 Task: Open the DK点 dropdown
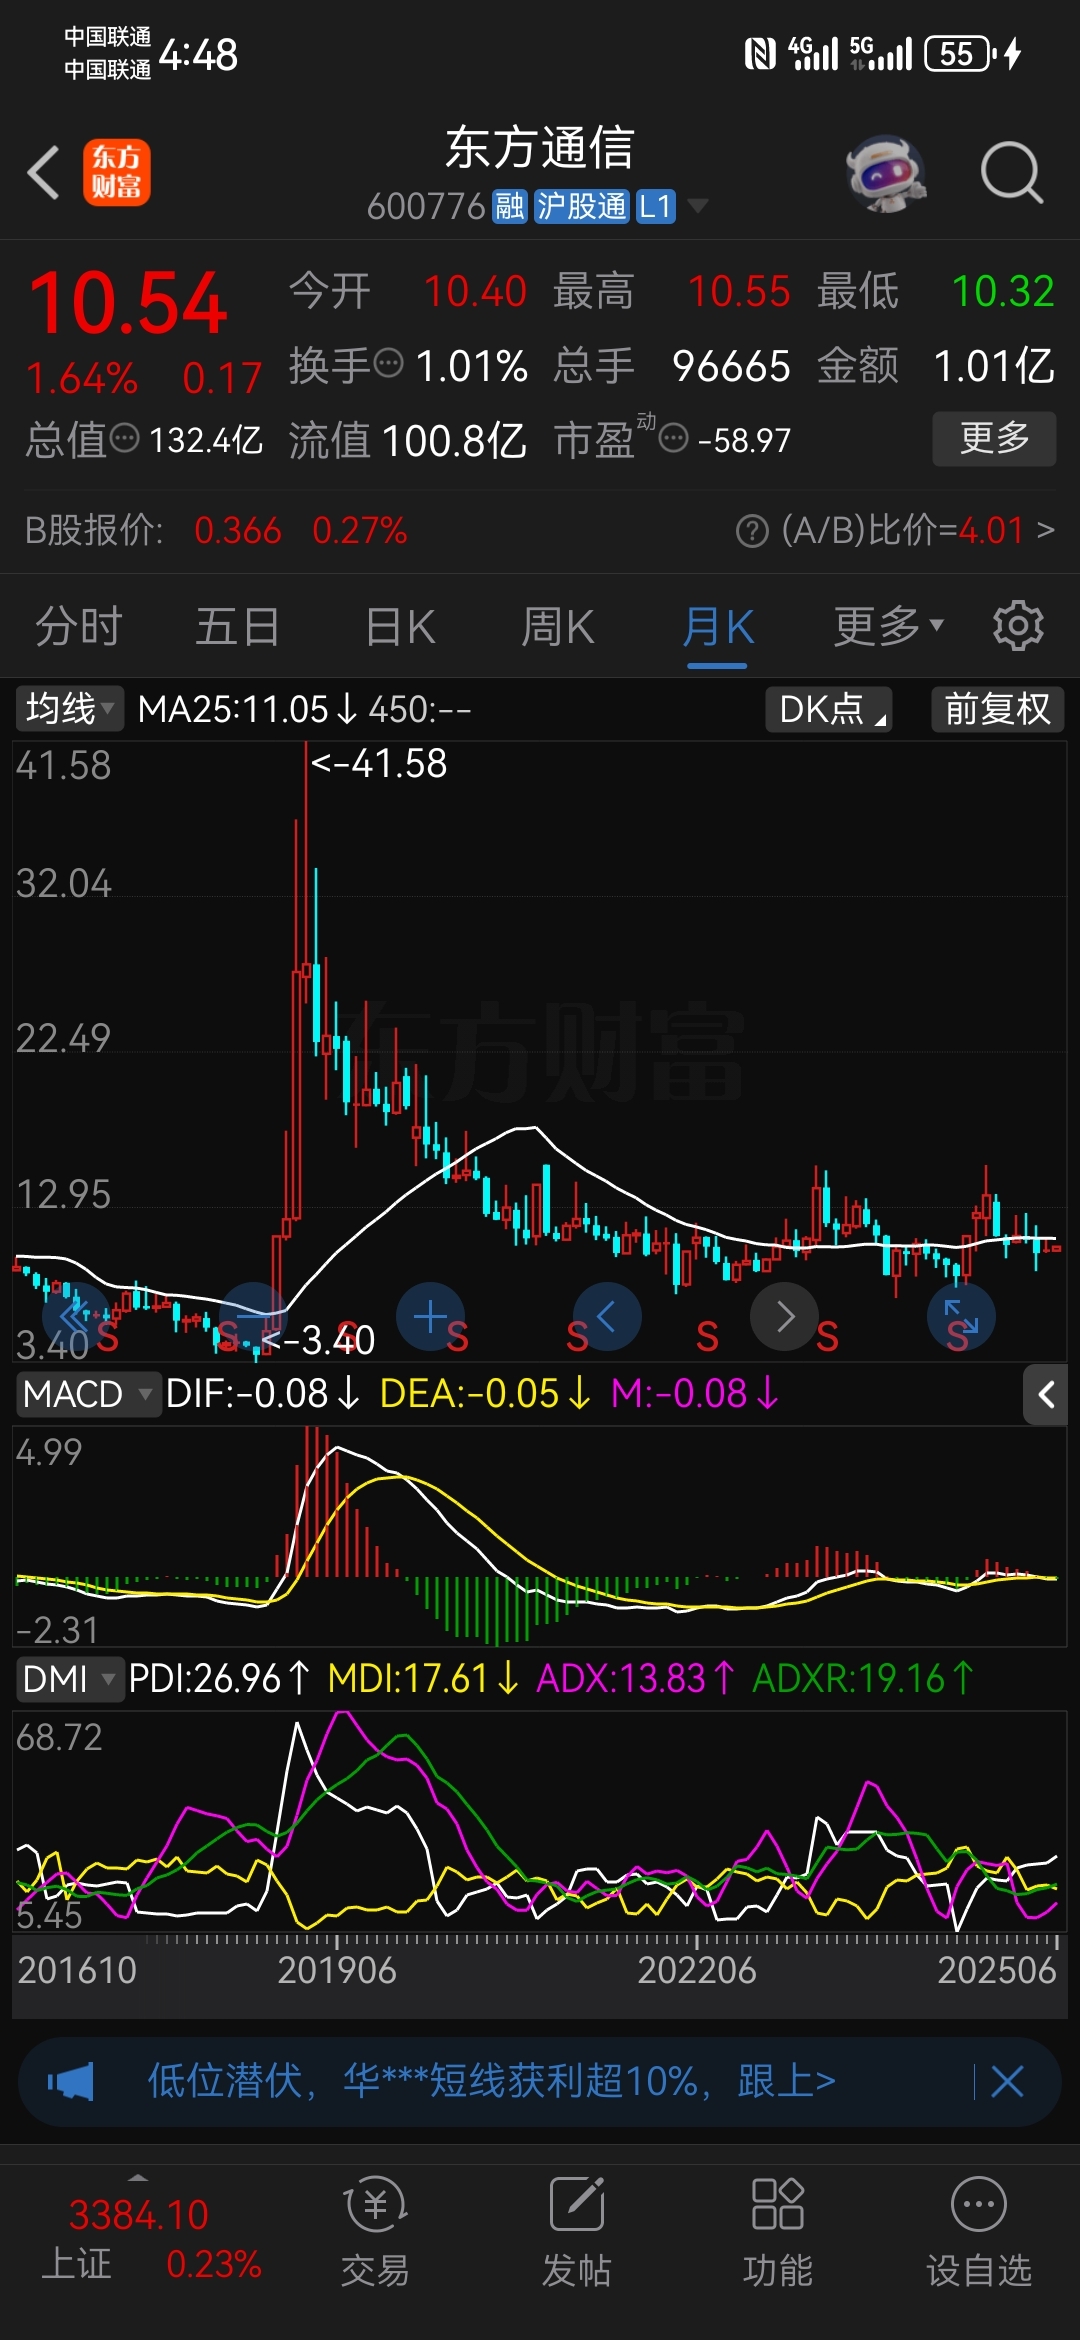click(829, 709)
